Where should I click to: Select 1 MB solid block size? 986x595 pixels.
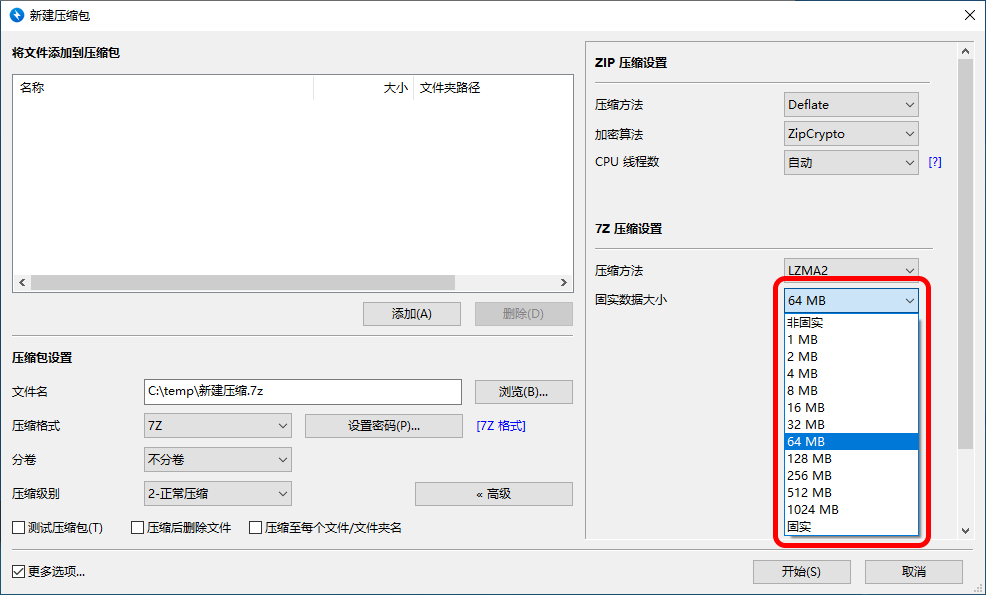tap(851, 340)
